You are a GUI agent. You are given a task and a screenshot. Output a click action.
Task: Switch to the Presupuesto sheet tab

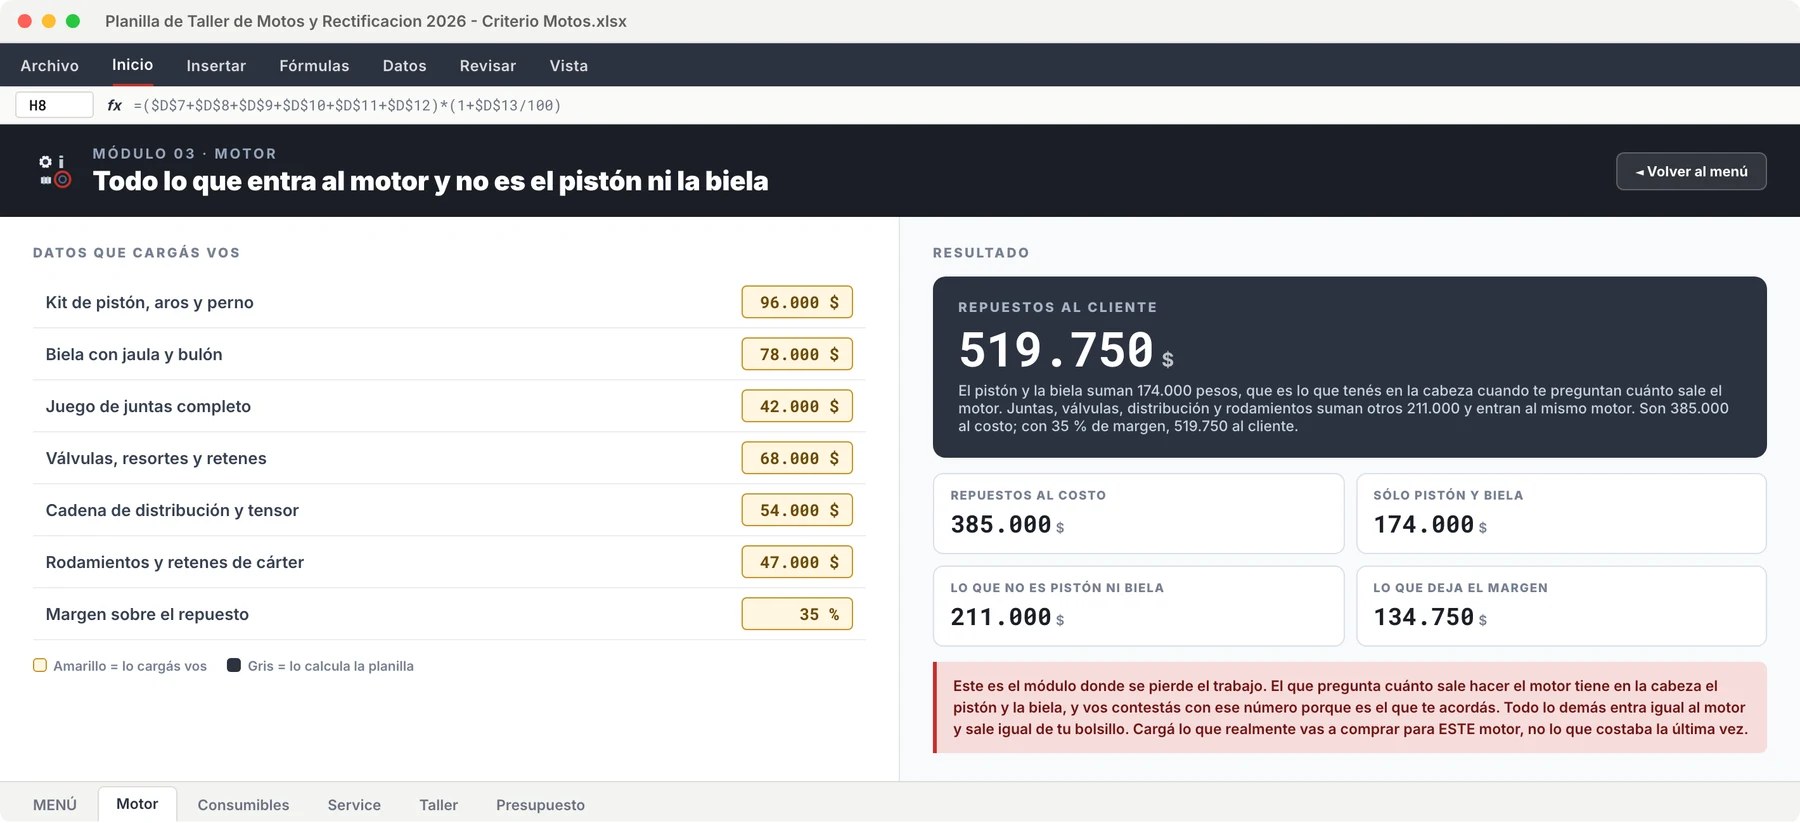tap(540, 805)
